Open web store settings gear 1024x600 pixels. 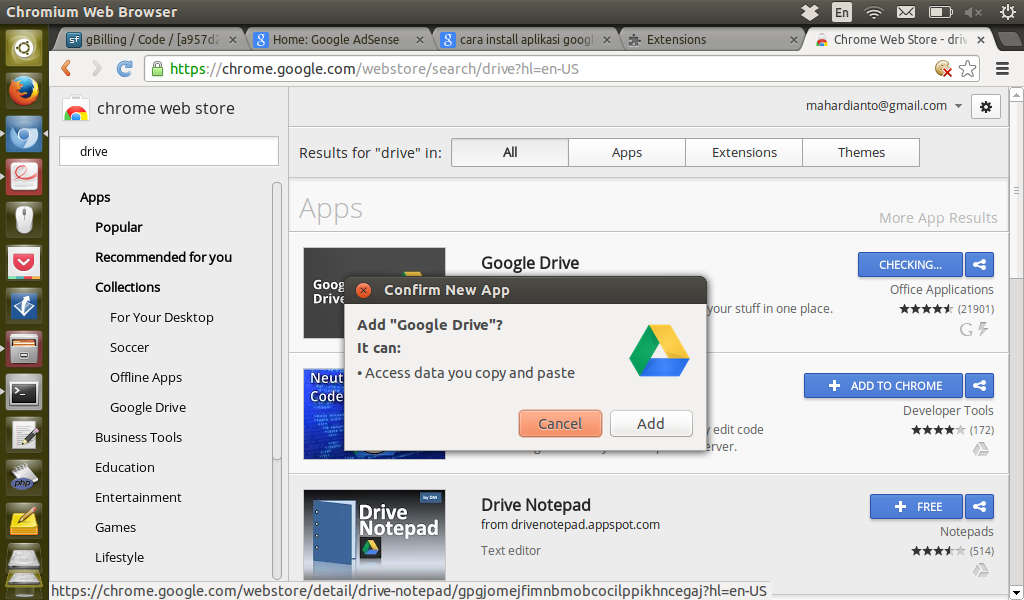coord(985,106)
